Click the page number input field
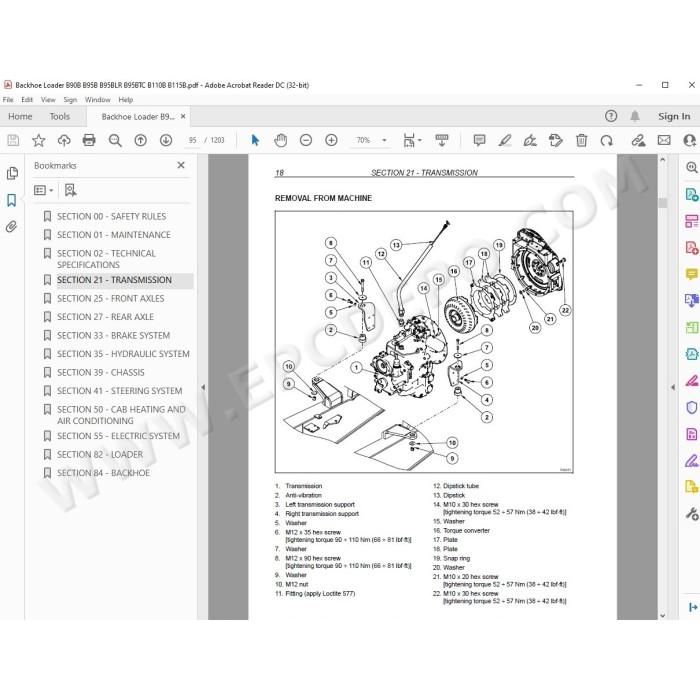The height and width of the screenshot is (700, 700). (192, 140)
